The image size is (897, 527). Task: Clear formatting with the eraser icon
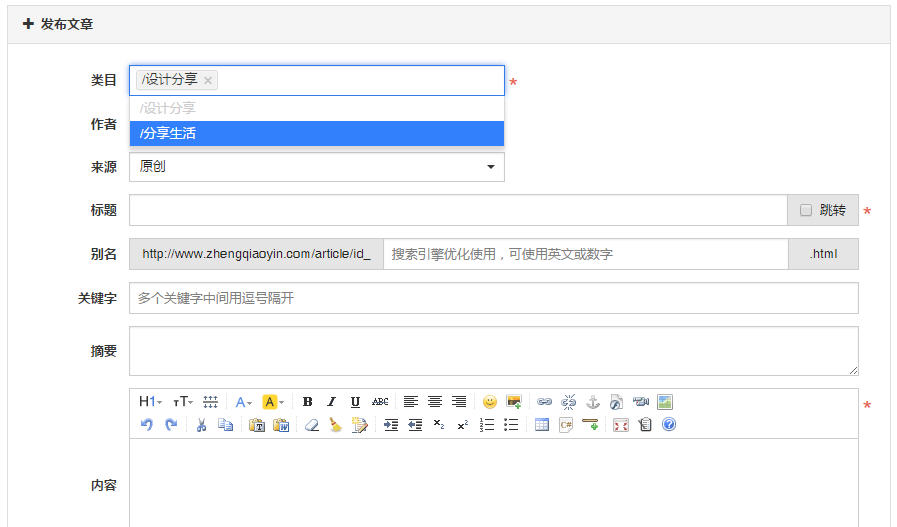point(312,425)
